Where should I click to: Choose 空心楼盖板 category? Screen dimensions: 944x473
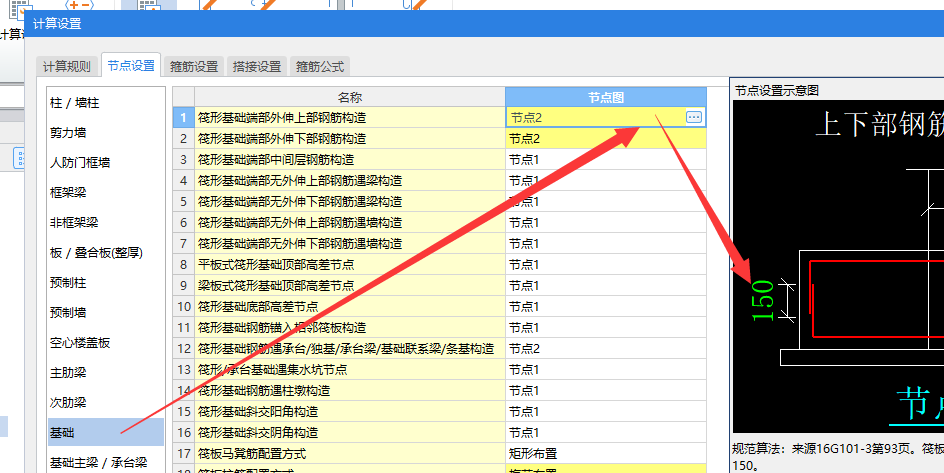[105, 342]
